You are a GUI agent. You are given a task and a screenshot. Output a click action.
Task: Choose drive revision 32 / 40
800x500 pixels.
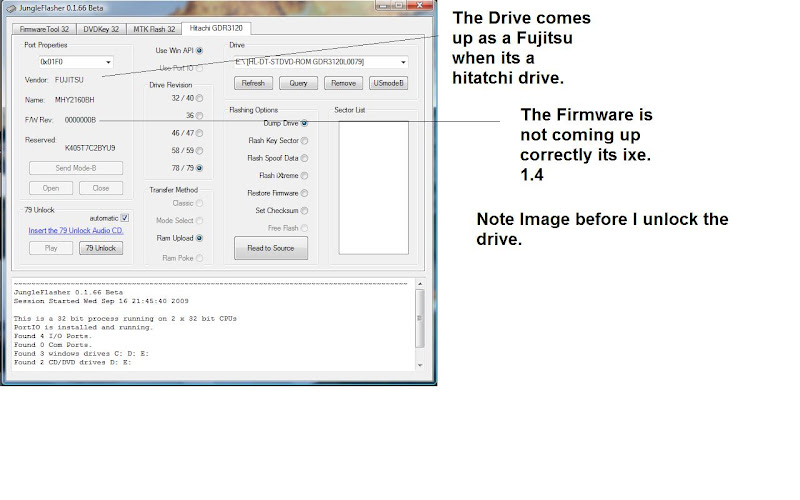(199, 98)
